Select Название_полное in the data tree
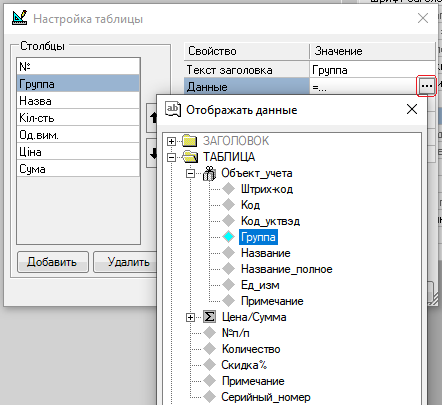 (287, 269)
